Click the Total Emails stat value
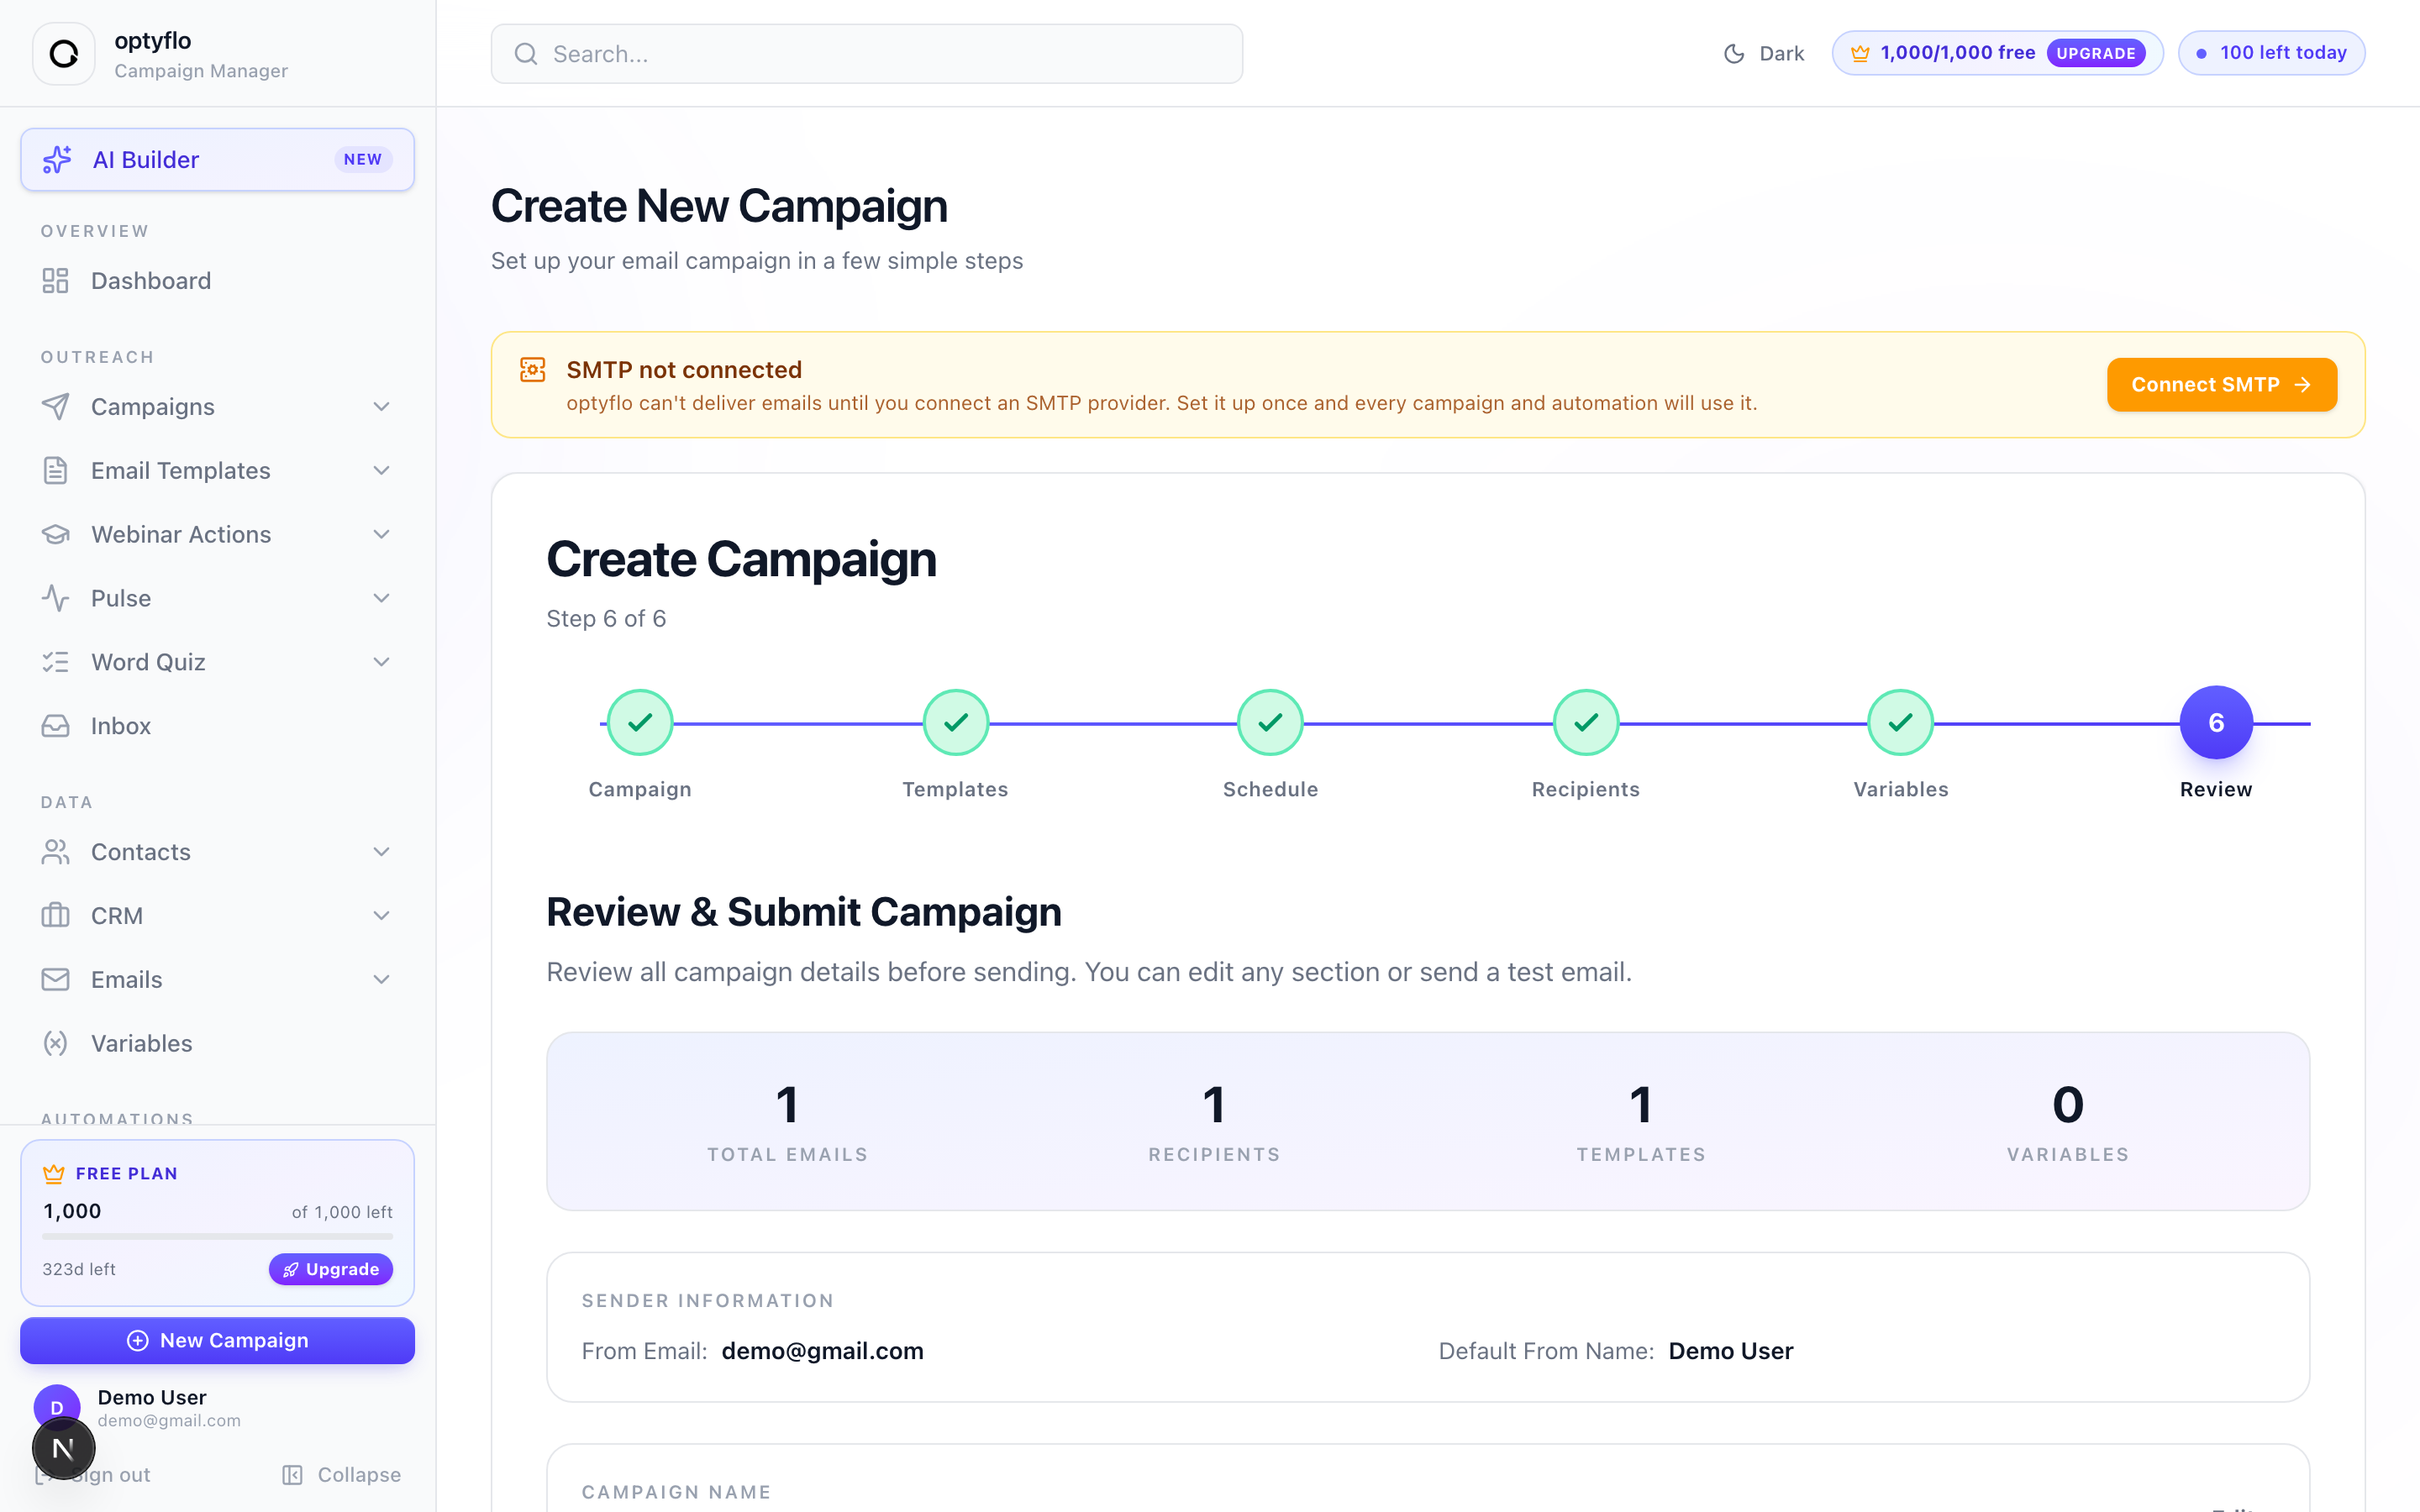Screen dimensions: 2420x1512 pyautogui.click(x=788, y=1105)
